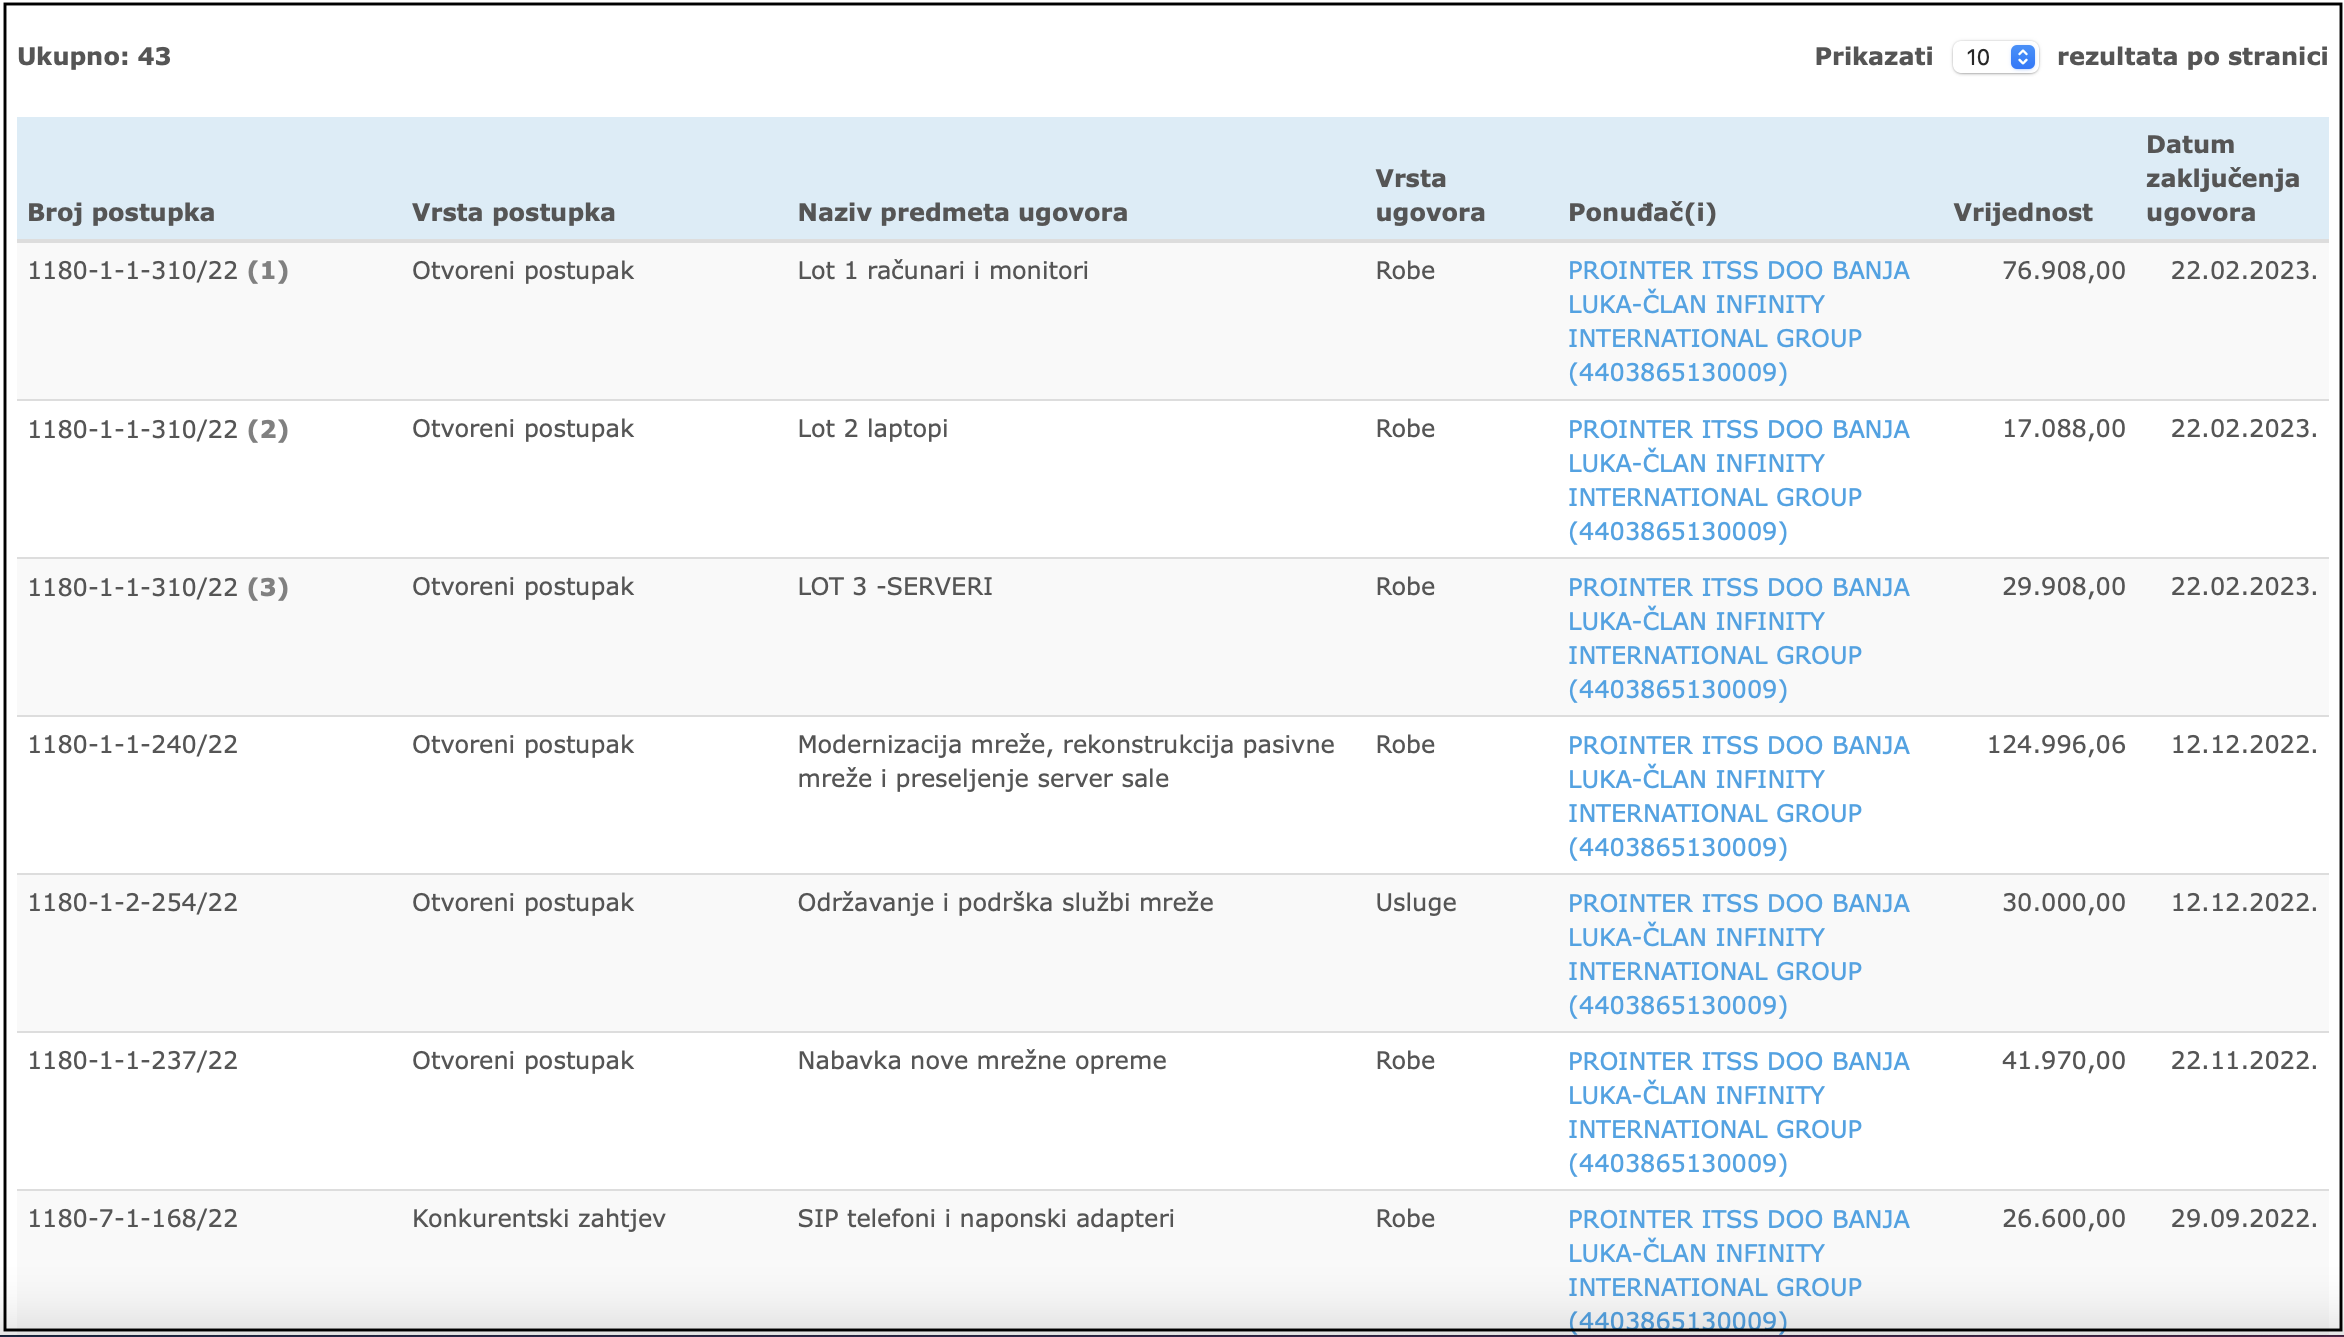Click the Konkurentski zahtjev procedure type cell
This screenshot has width=2344, height=1337.
tap(539, 1219)
